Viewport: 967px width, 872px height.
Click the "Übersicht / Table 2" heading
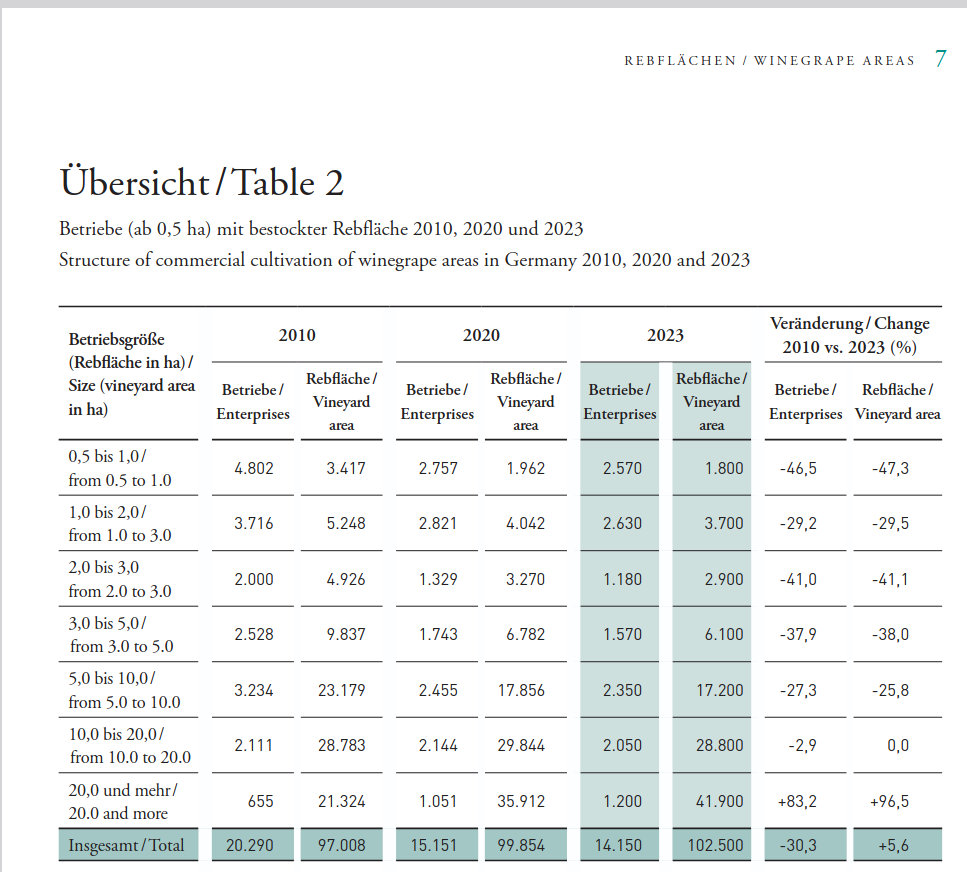point(201,183)
